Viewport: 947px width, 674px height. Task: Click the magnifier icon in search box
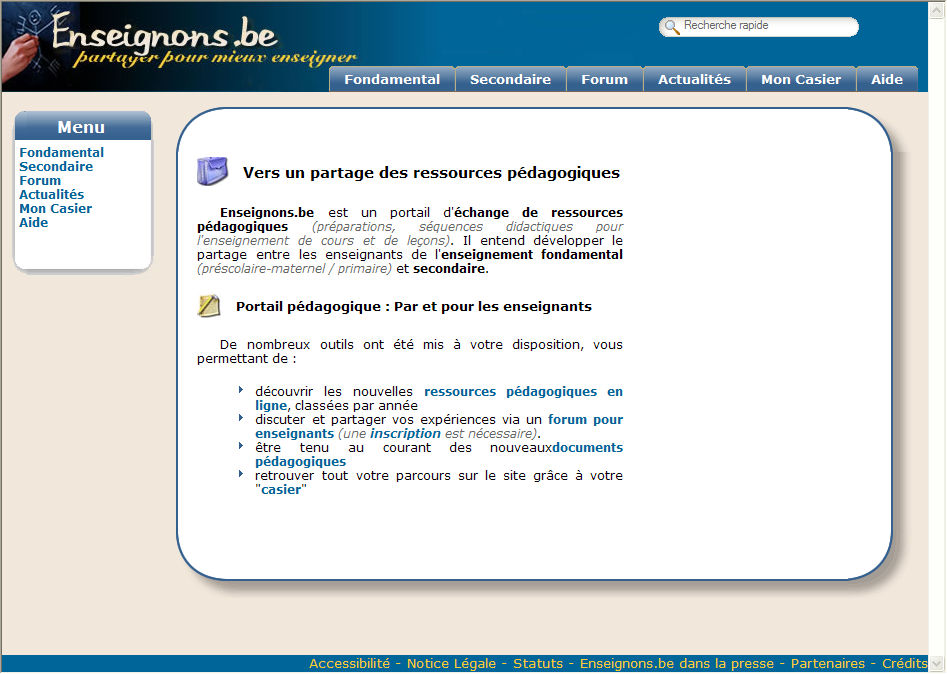click(x=672, y=27)
